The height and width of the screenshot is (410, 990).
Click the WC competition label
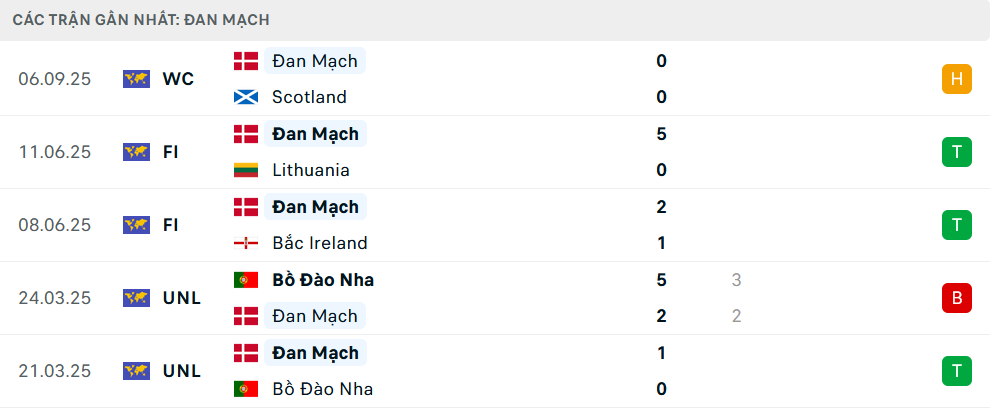(178, 79)
